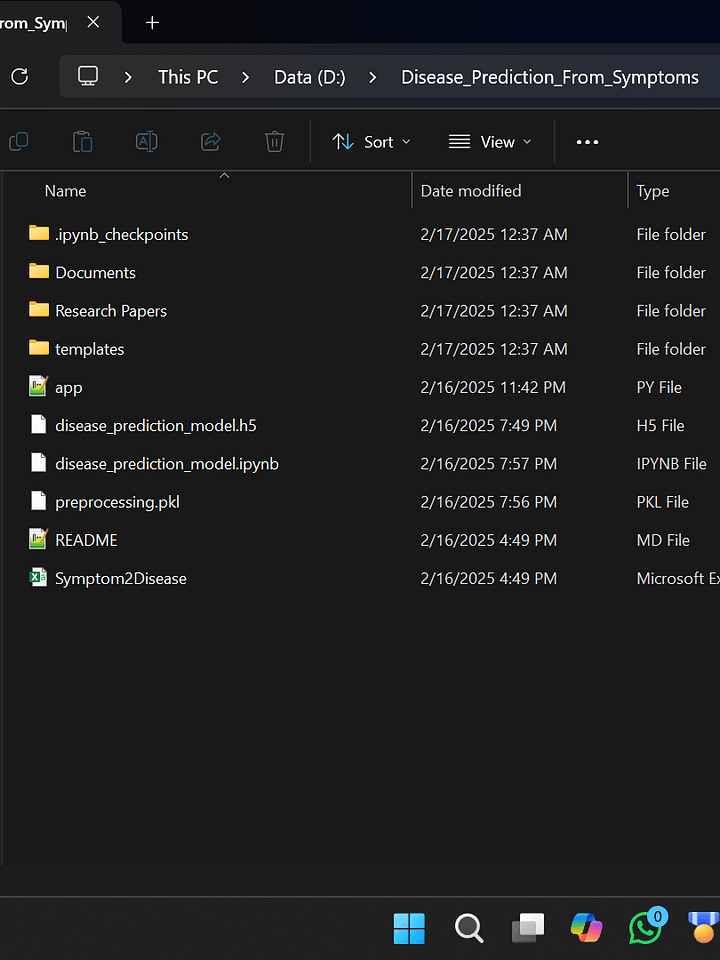This screenshot has height=960, width=720.
Task: Select the README file icon
Action: 39,539
